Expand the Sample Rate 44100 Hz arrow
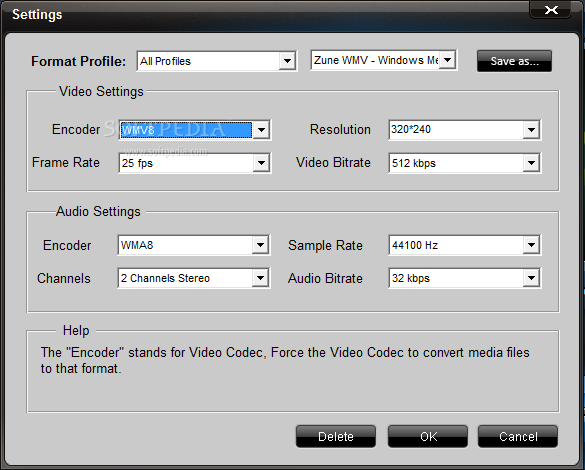Viewport: 585px width, 470px height. tap(531, 245)
